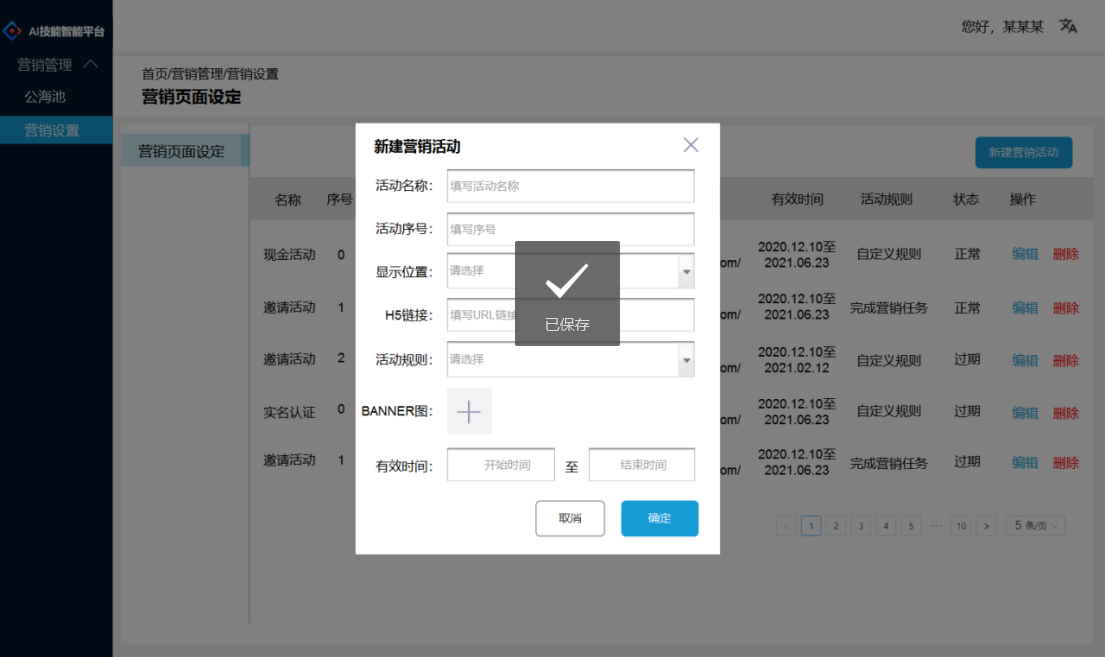
Task: Click the 新建营销活动 button
Action: (x=1023, y=152)
